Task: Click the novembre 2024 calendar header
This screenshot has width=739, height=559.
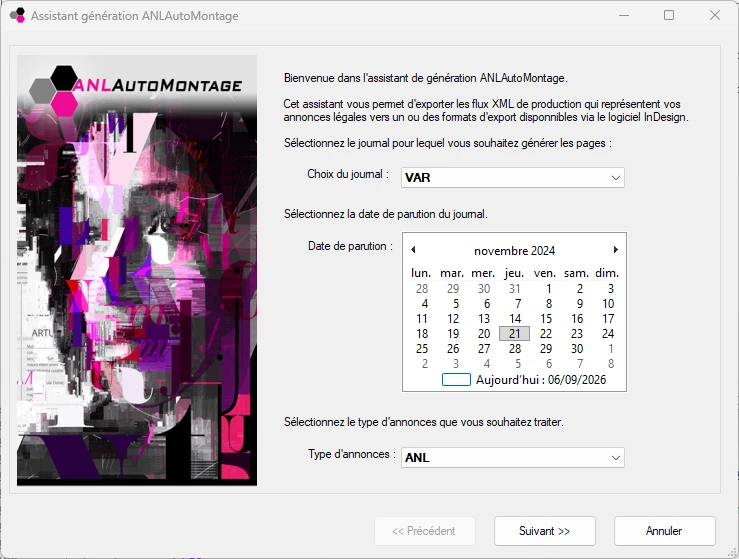Action: 514,251
